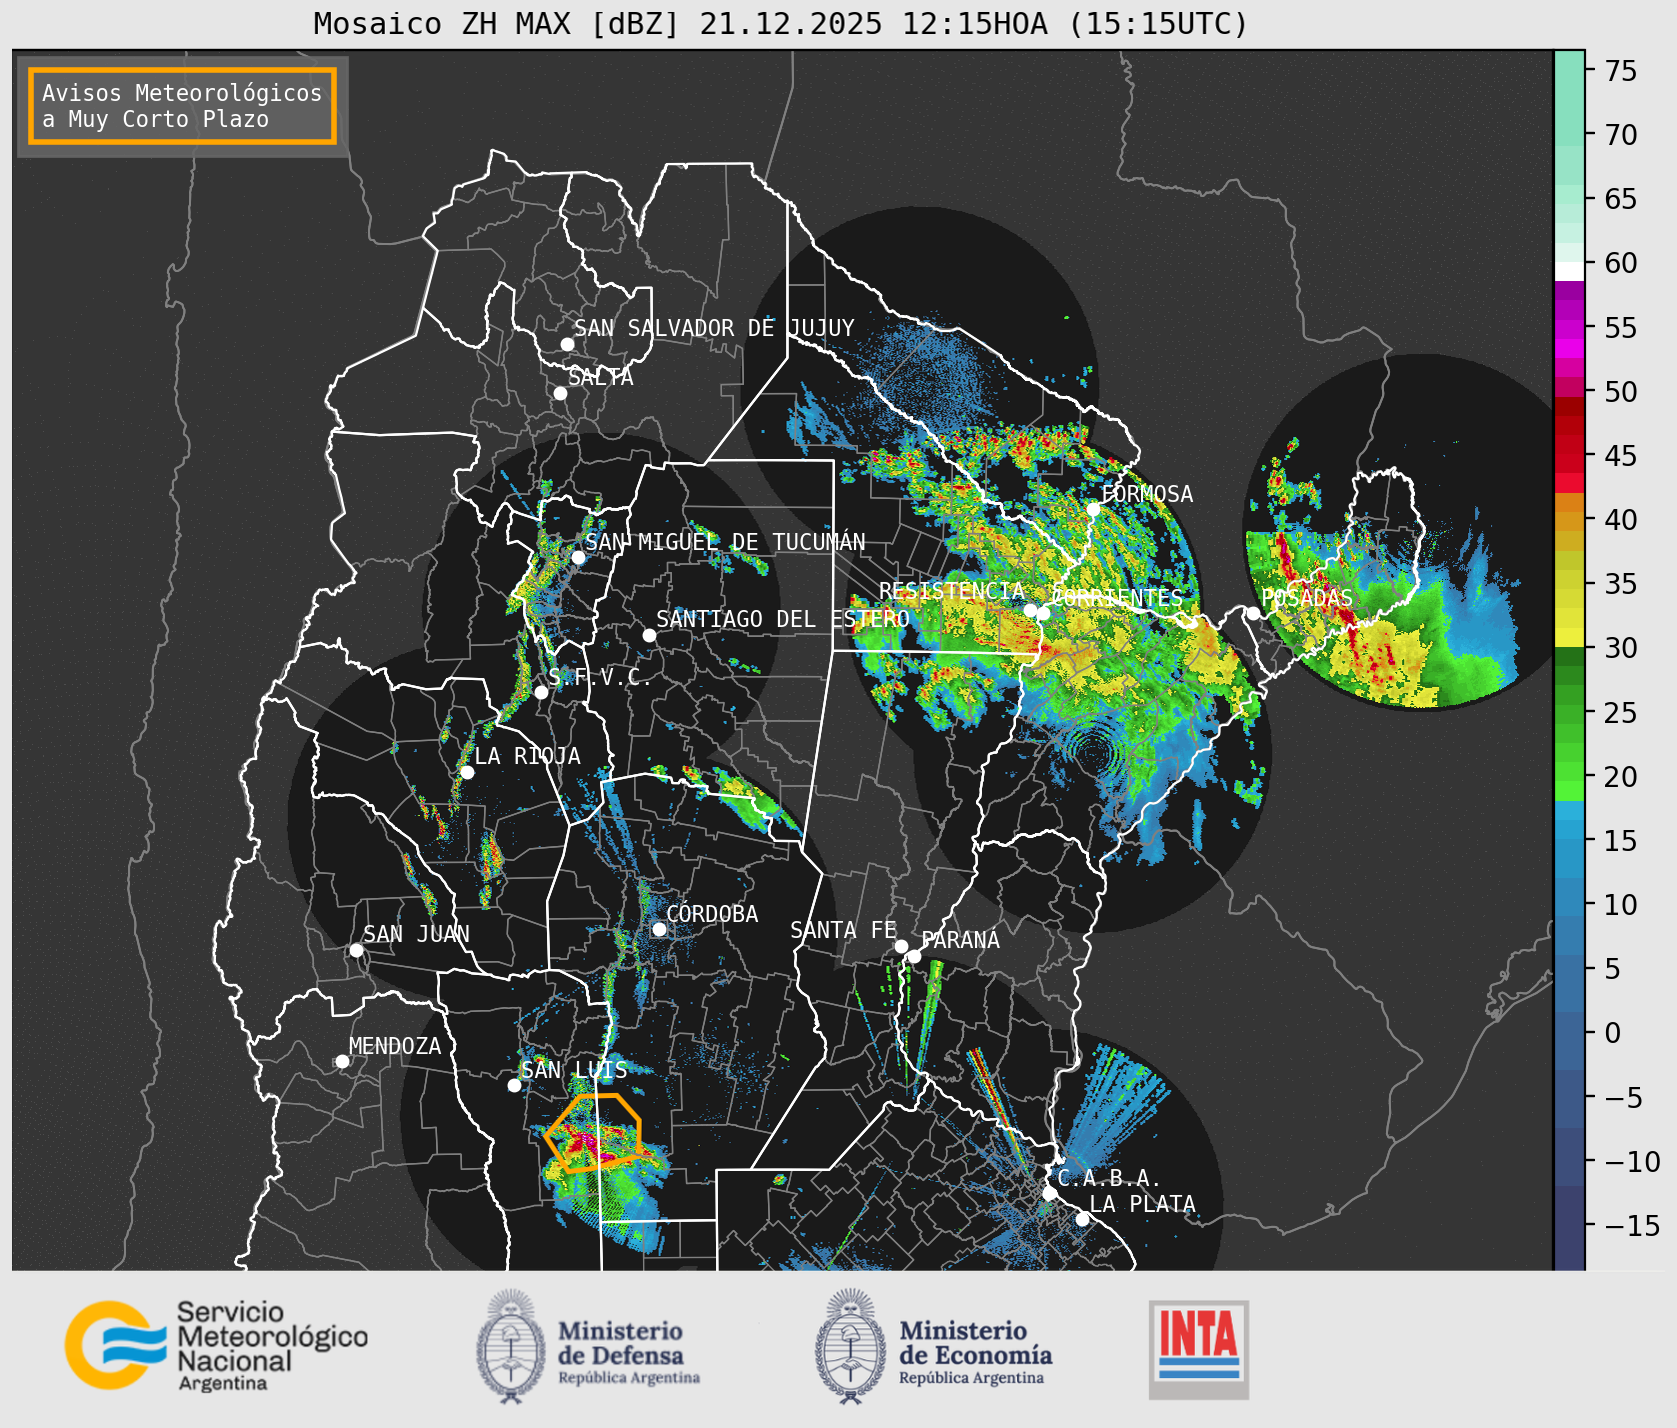Click the La Plata city marker dot
Viewport: 1677px width, 1428px height.
tap(1082, 1219)
